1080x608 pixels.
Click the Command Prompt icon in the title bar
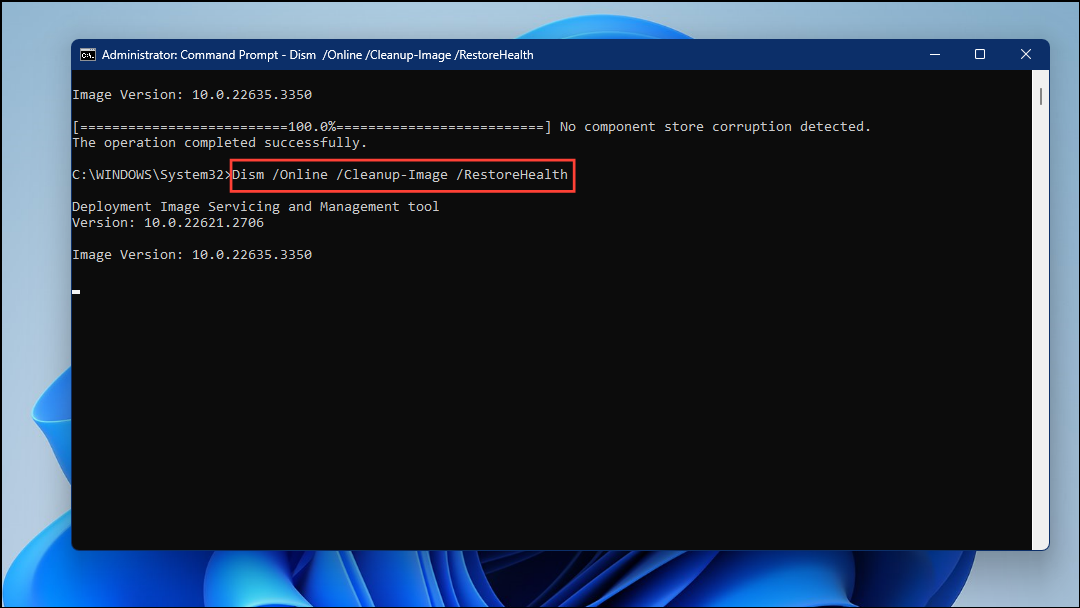pos(88,54)
